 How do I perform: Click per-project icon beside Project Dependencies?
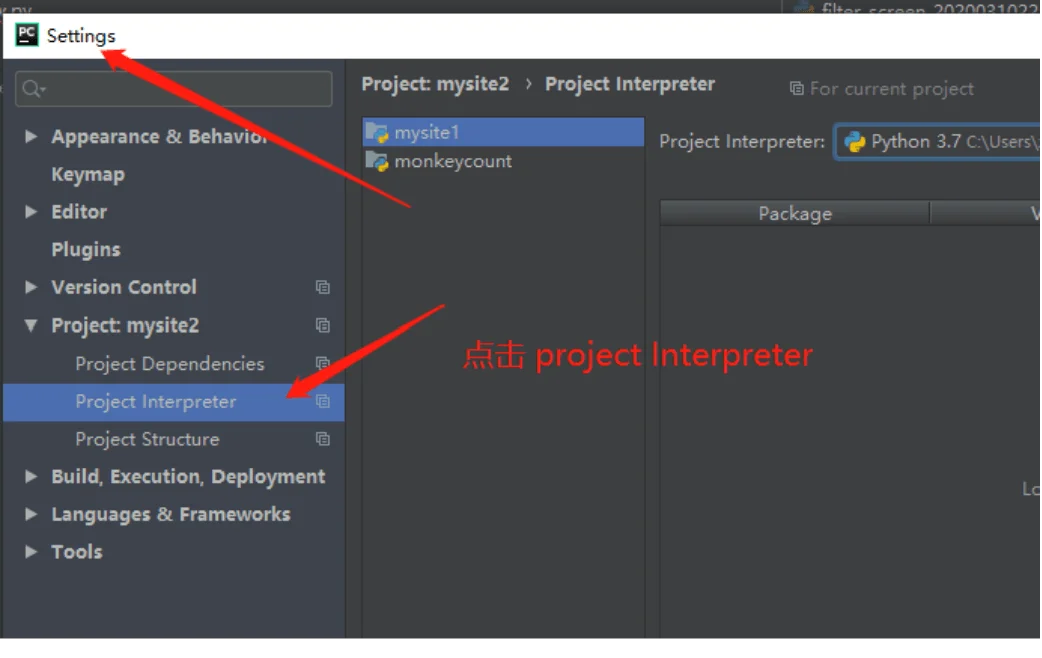coord(322,363)
